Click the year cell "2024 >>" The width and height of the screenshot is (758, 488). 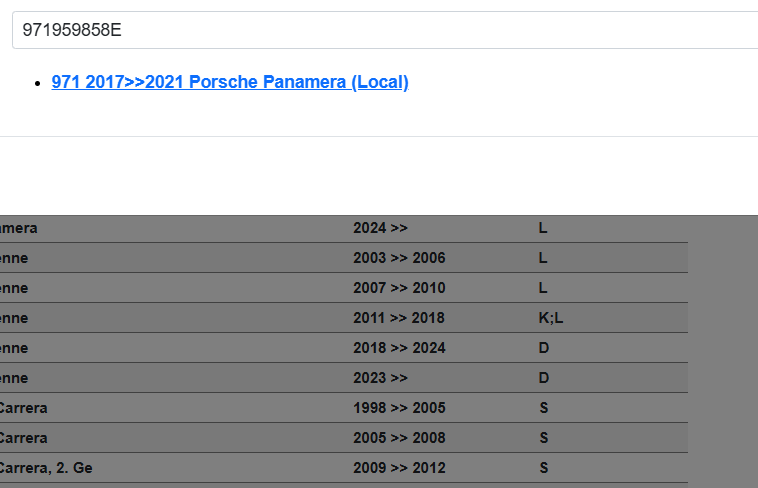pos(380,228)
